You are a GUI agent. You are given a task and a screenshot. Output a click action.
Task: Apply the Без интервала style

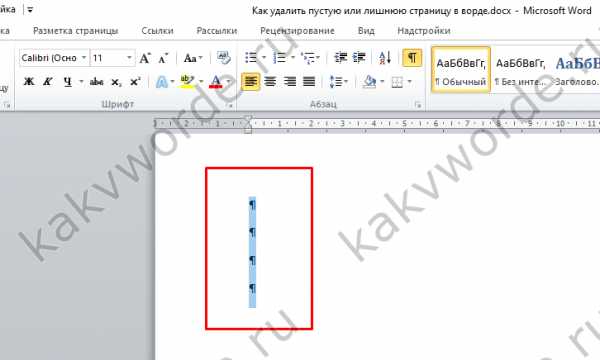pos(520,70)
